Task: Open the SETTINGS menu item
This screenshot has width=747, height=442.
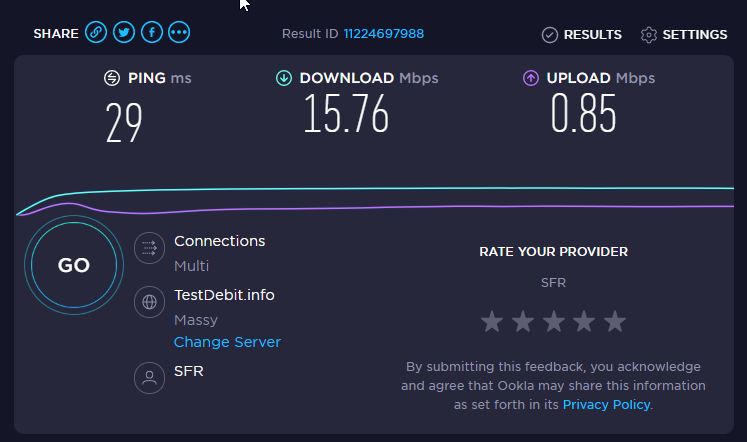Action: [694, 35]
